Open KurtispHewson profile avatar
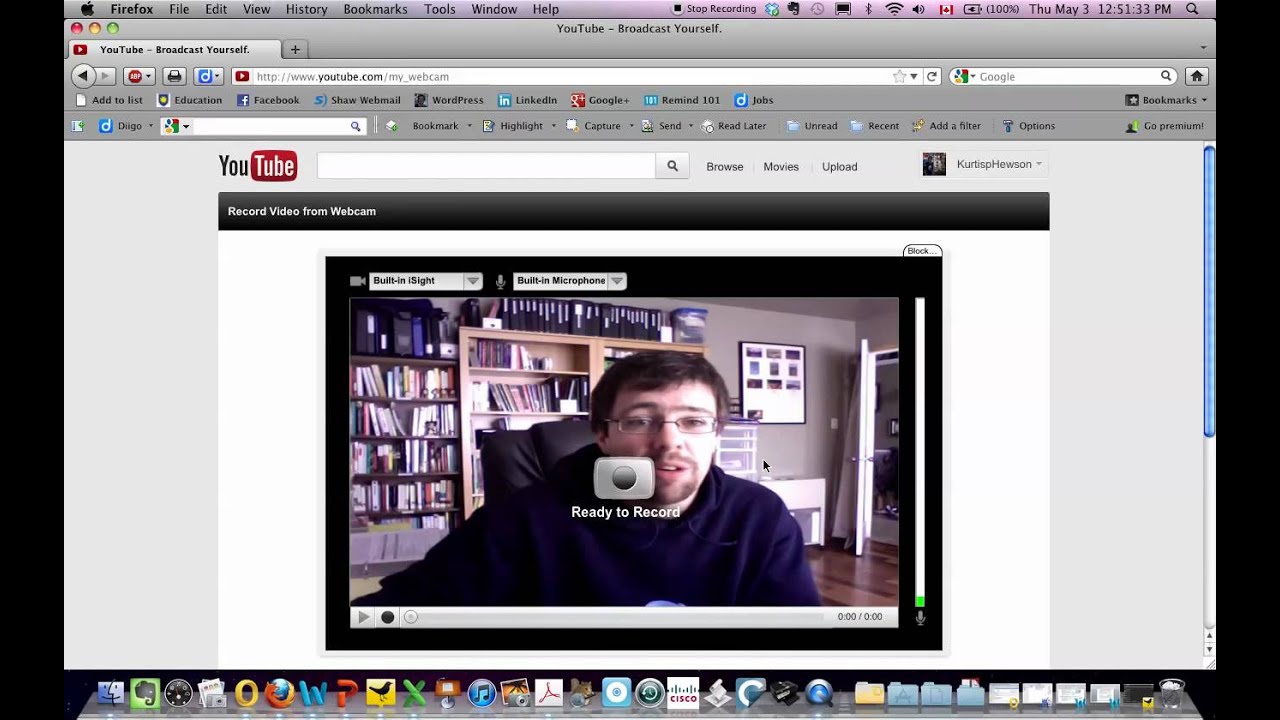The image size is (1280, 720). coord(934,164)
